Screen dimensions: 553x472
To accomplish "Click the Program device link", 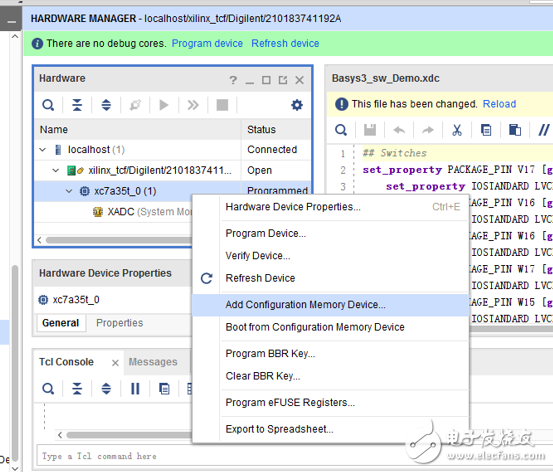I will pyautogui.click(x=207, y=43).
